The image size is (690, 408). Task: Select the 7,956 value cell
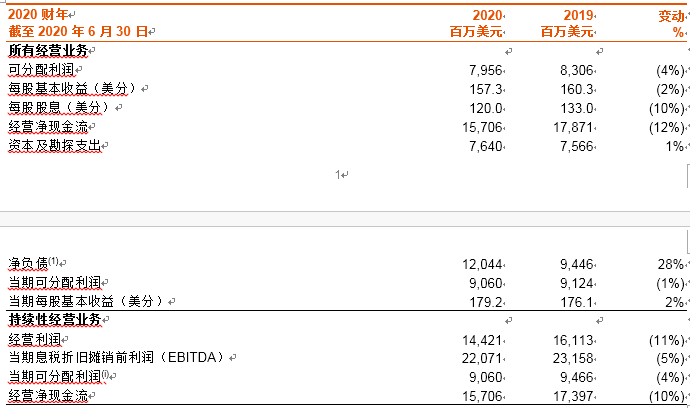tap(485, 70)
